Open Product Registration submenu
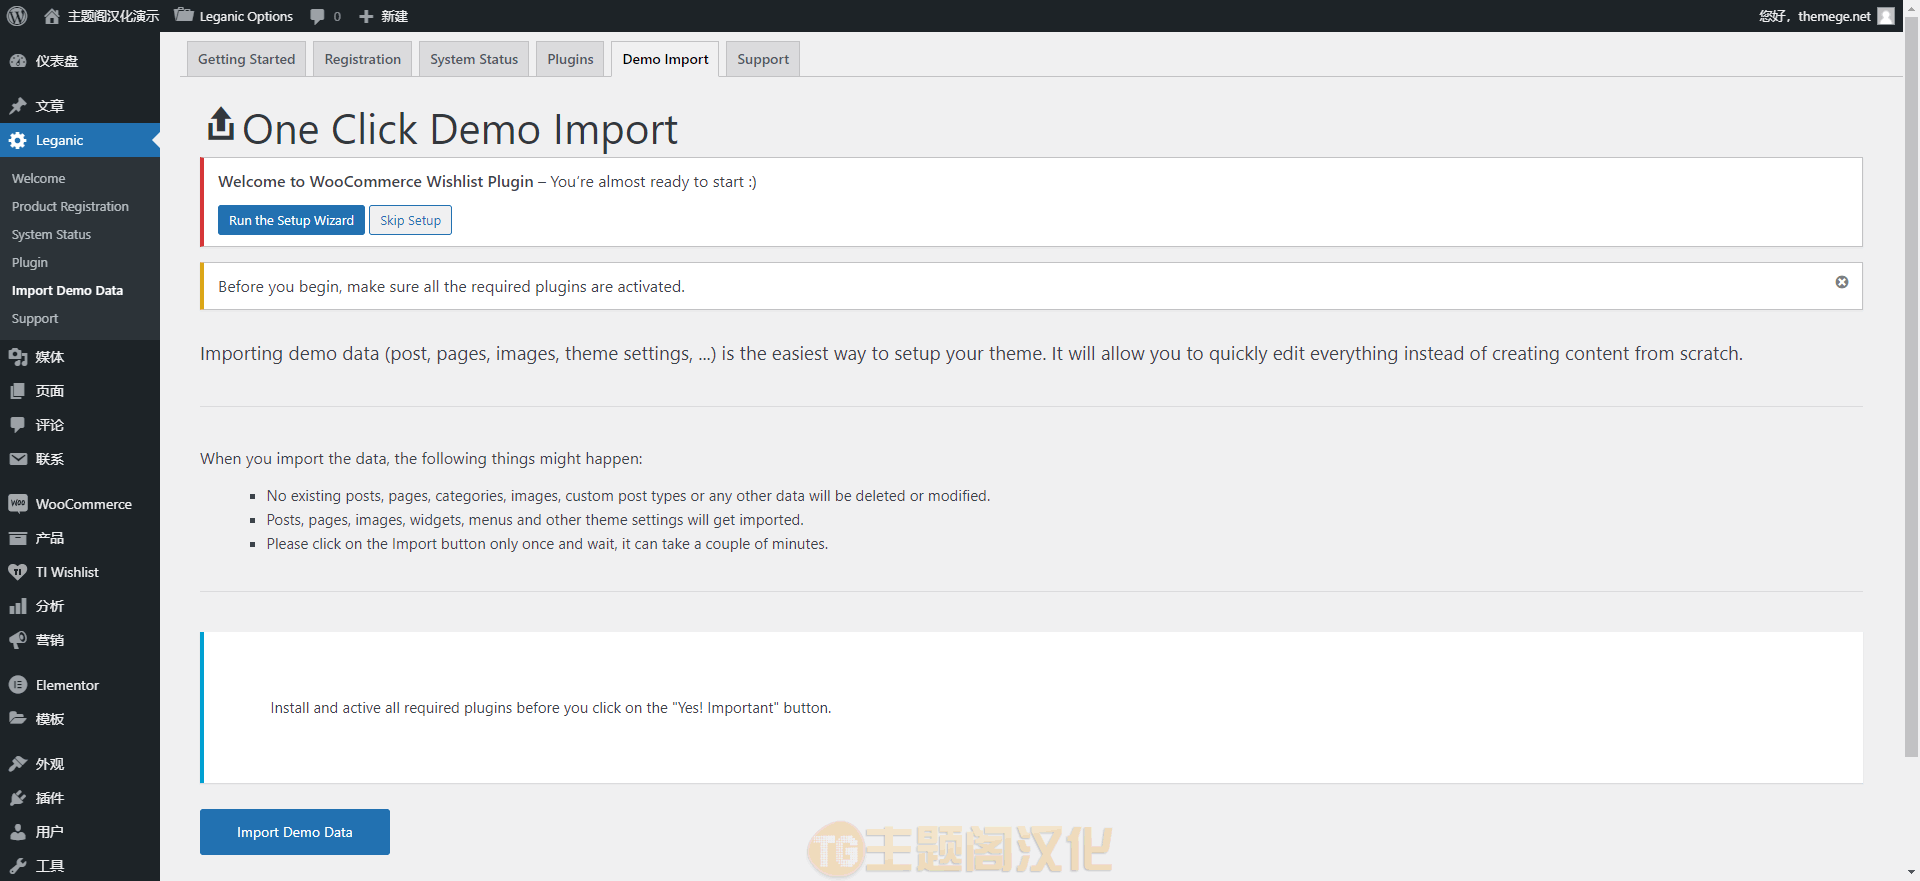The image size is (1920, 881). coord(70,206)
